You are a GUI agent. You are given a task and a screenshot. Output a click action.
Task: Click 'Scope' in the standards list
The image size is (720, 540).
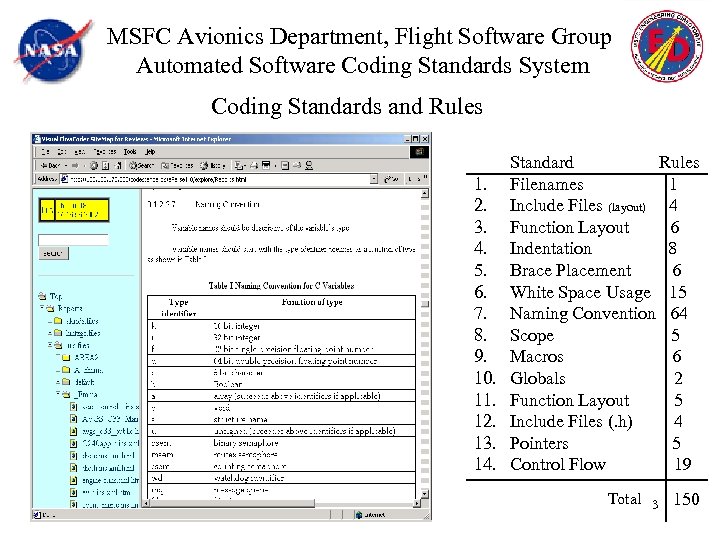point(532,336)
